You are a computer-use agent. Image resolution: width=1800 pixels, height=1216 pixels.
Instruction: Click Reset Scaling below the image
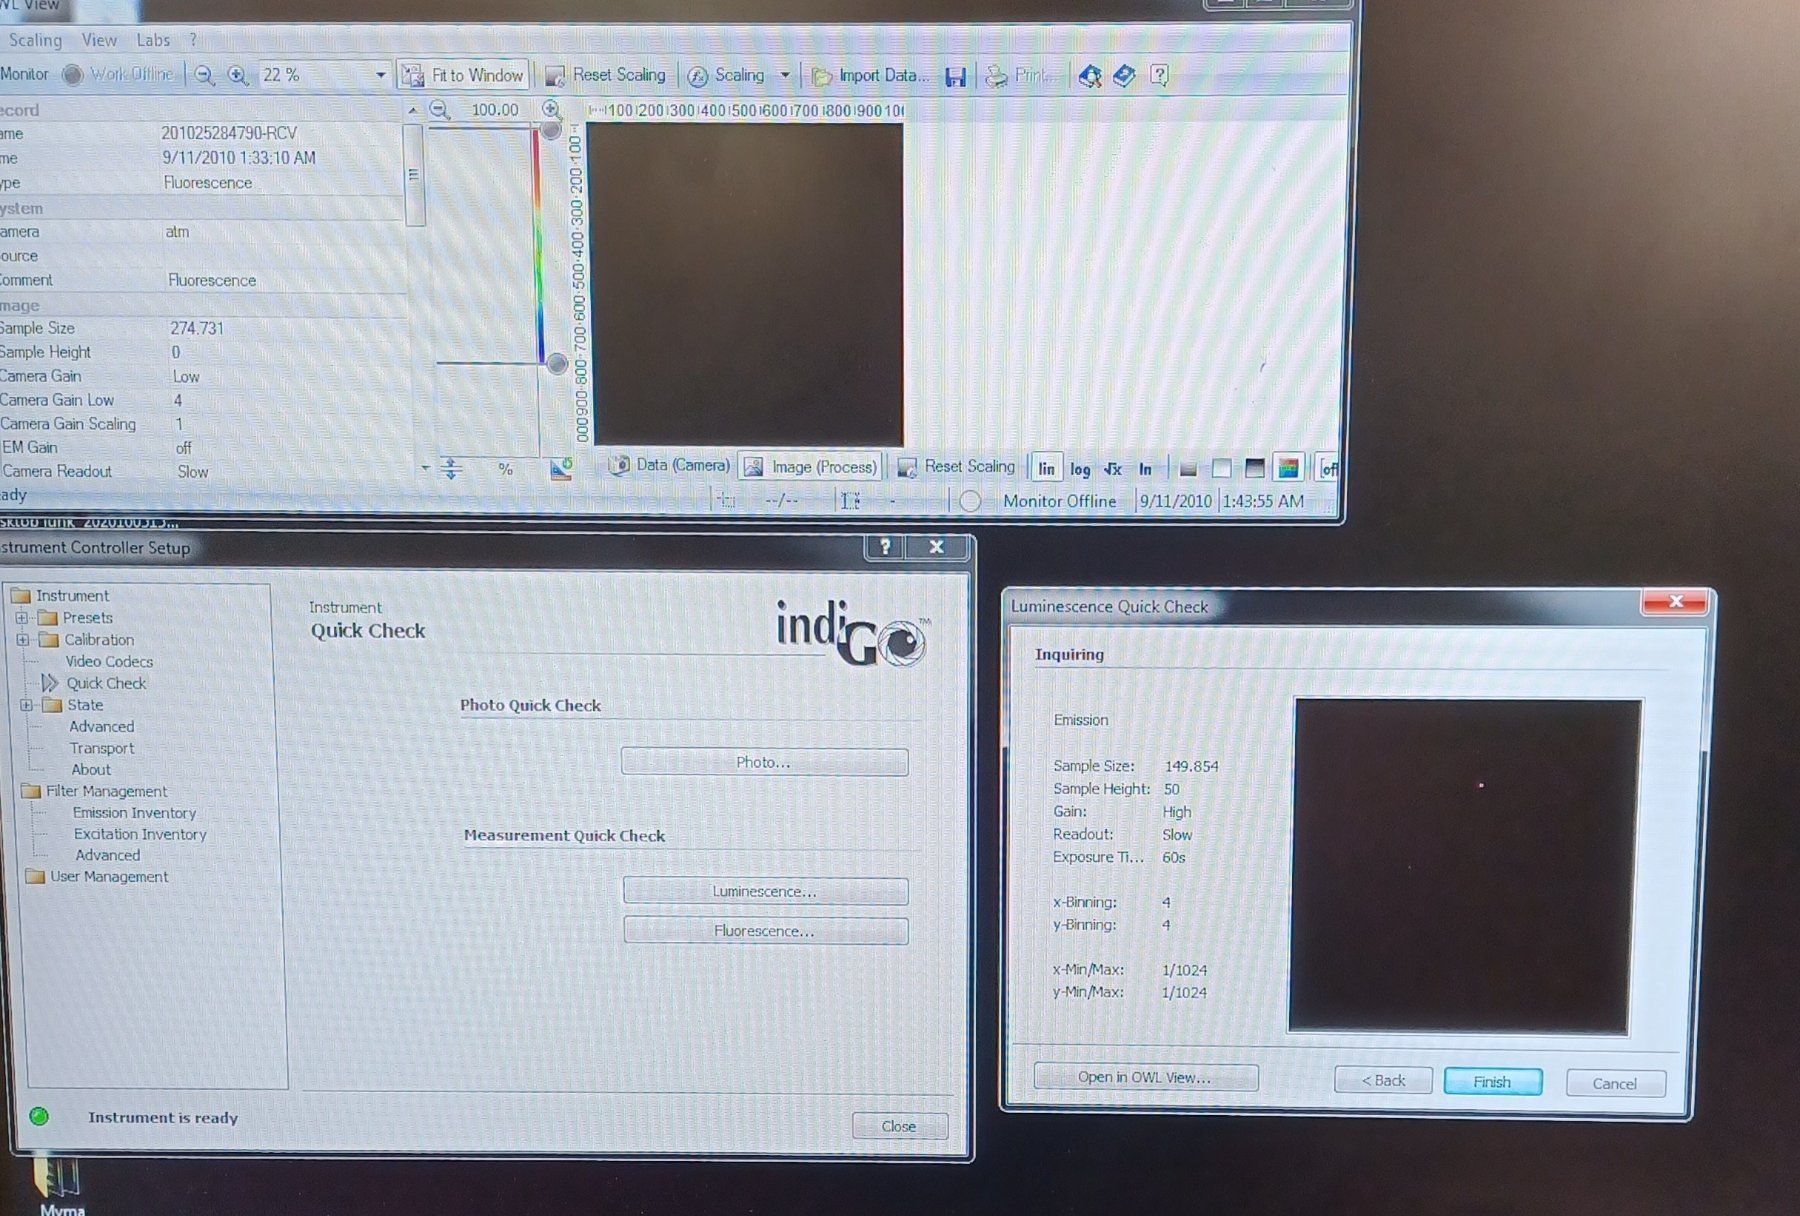coord(956,467)
